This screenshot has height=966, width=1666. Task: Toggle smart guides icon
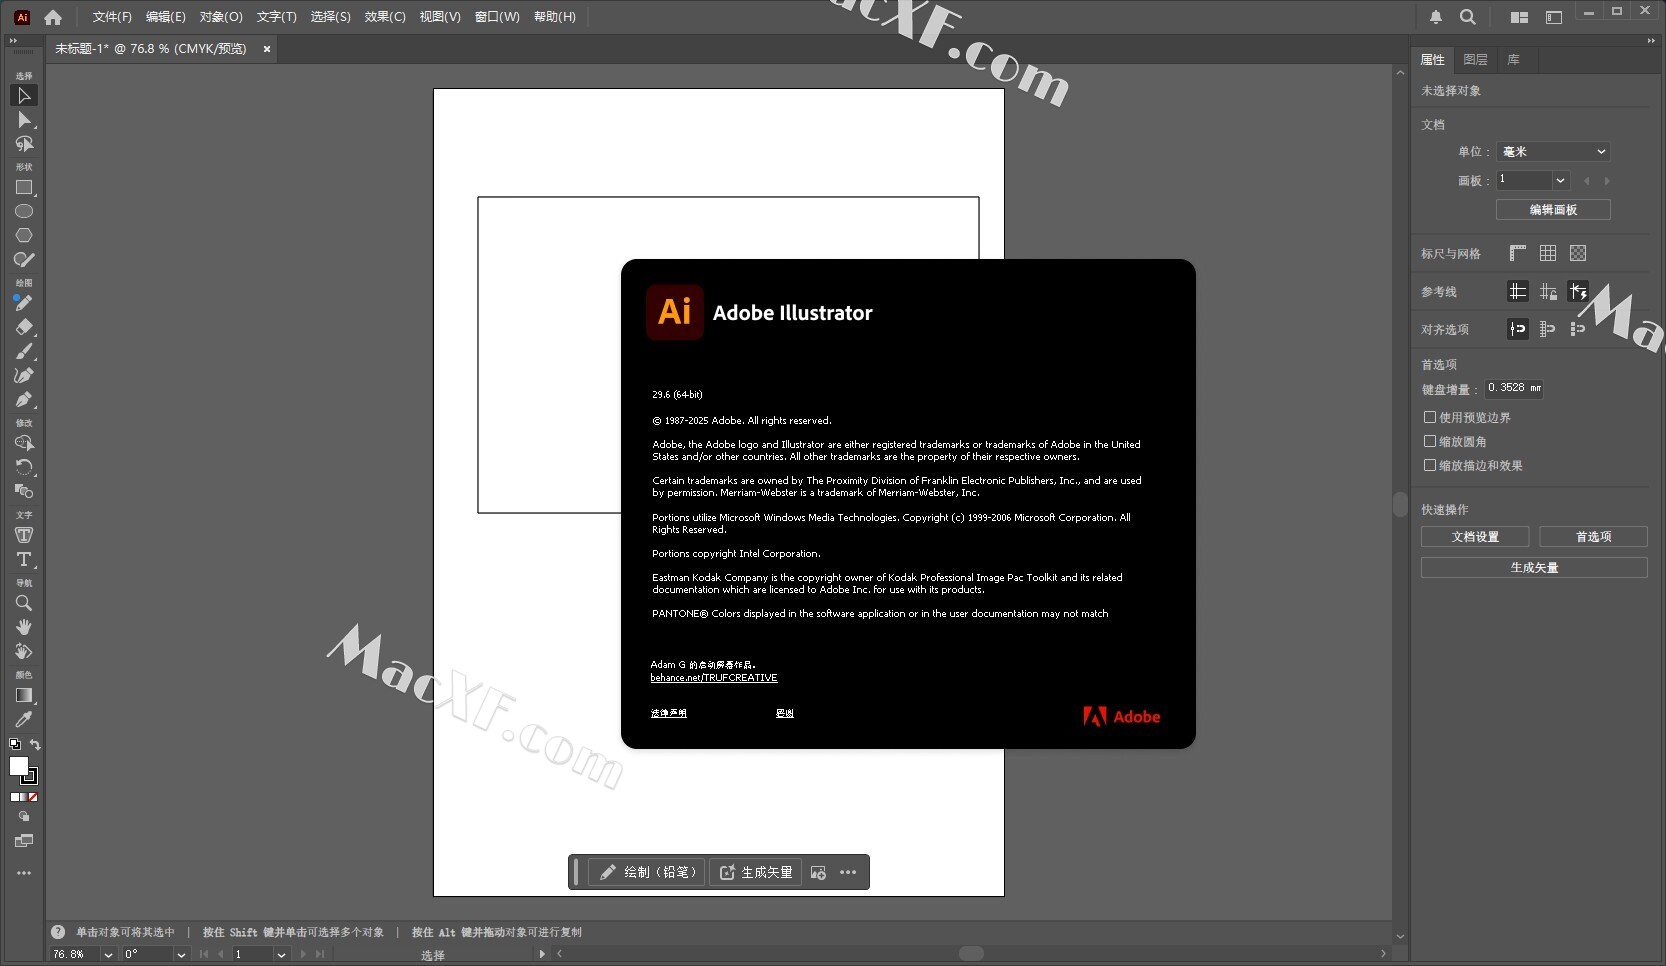1578,291
